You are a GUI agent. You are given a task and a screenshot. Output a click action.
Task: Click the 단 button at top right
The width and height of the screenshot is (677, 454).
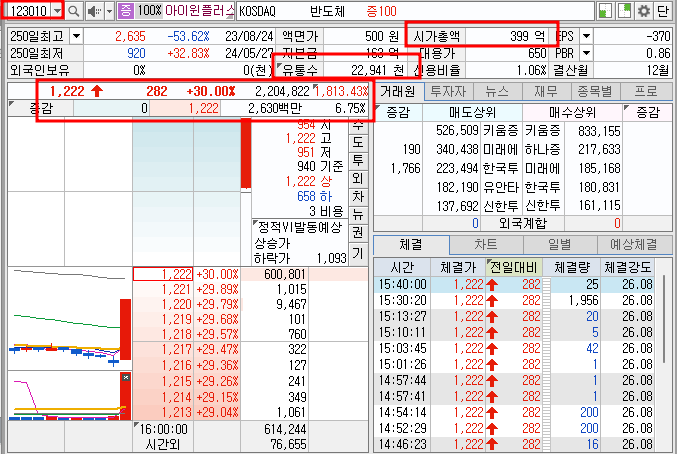(x=663, y=11)
